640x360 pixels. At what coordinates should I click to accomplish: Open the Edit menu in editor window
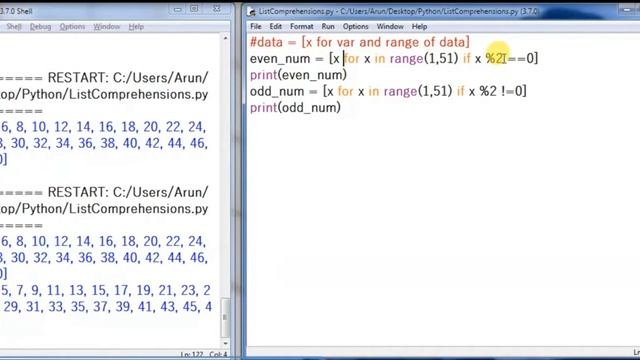click(276, 27)
